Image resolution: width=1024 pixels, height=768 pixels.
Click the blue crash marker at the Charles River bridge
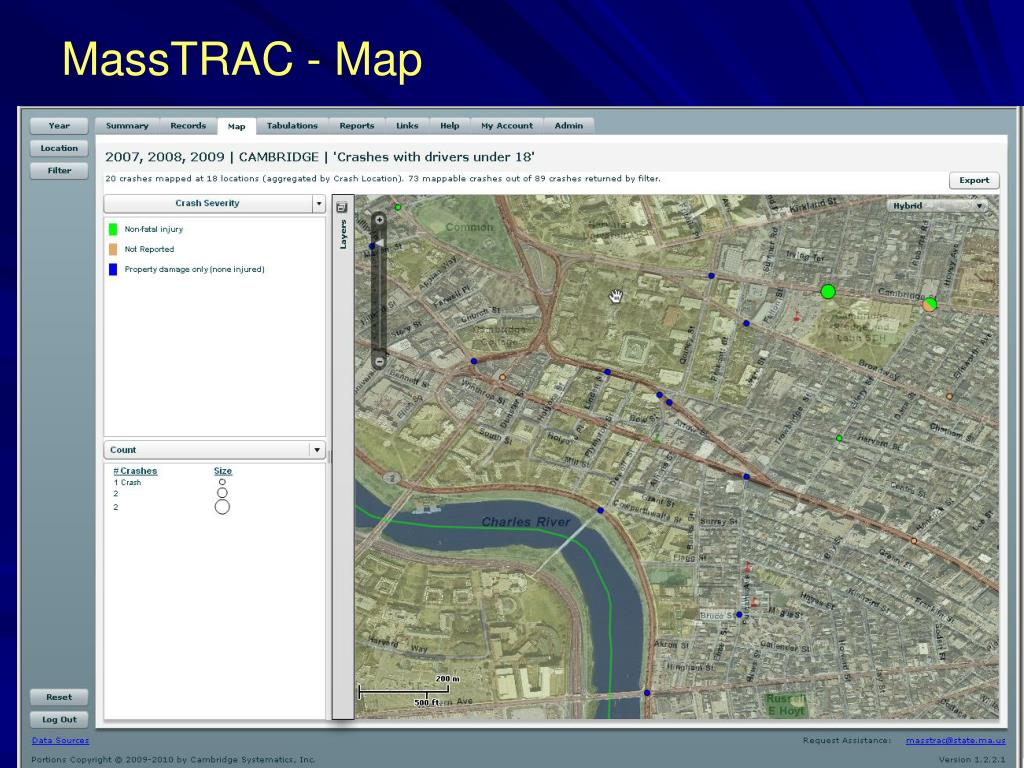pos(600,510)
